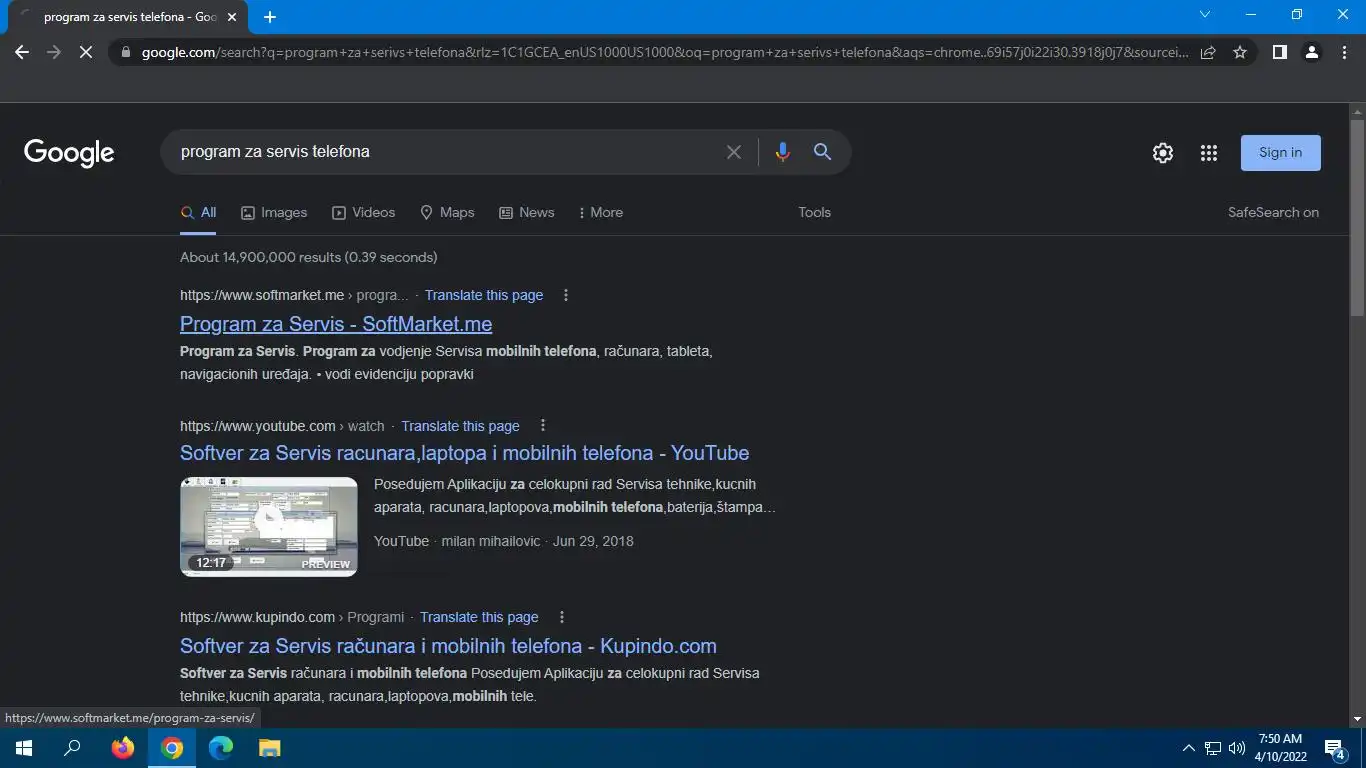
Task: Launch Microsoft Edge from taskbar
Action: tap(221, 748)
